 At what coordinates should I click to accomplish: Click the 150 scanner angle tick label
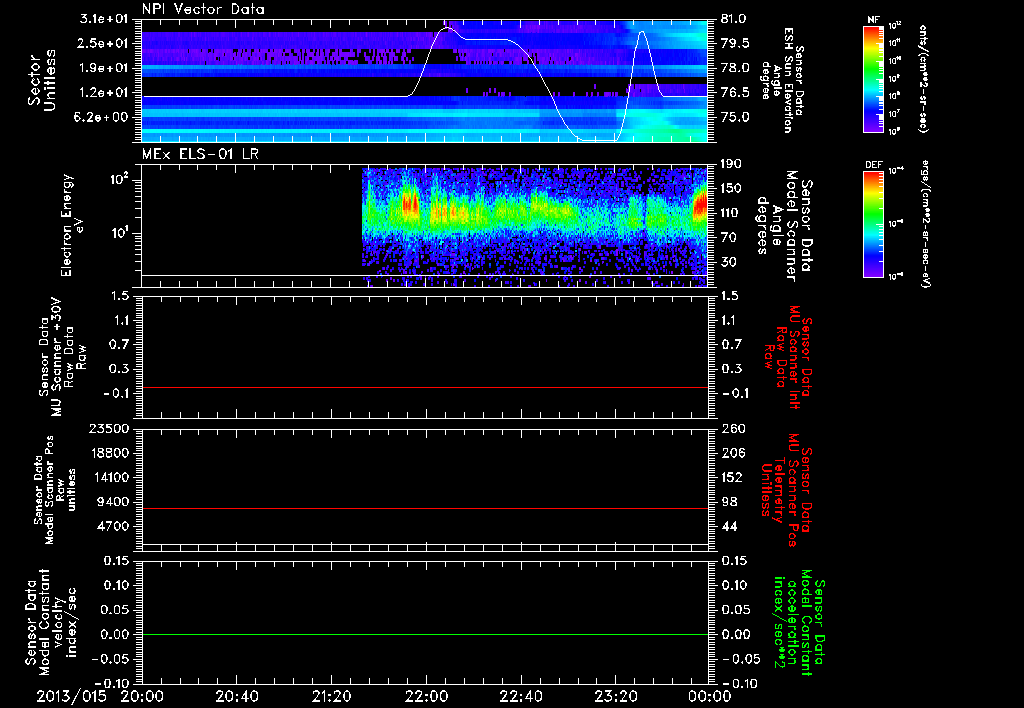point(731,188)
